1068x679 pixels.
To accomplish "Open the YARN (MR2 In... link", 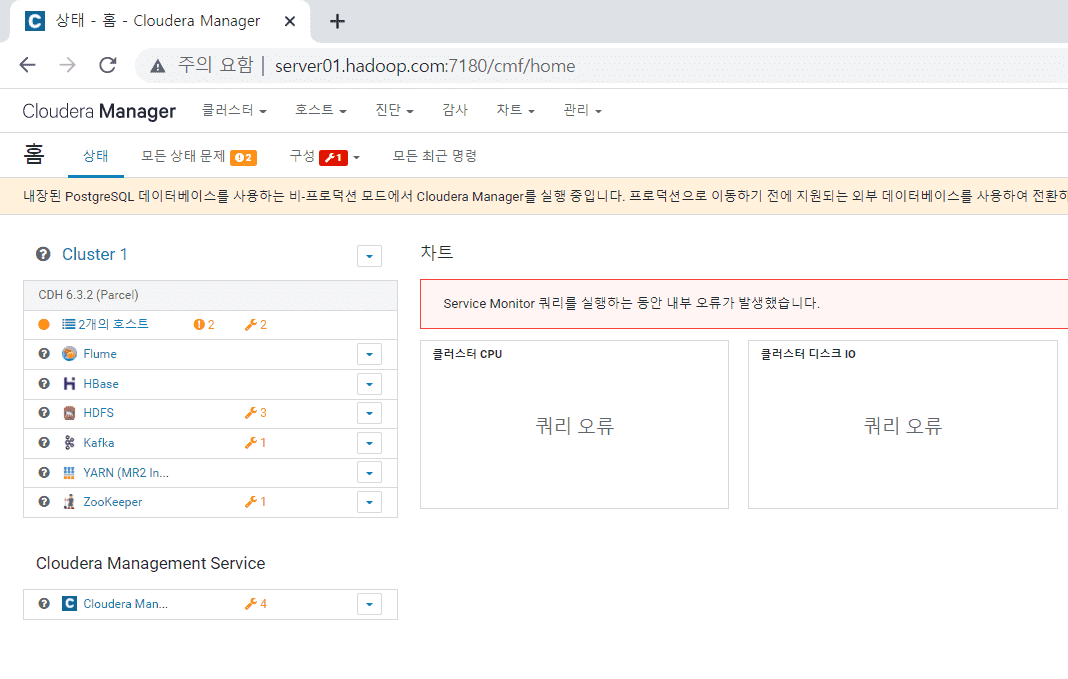I will pyautogui.click(x=126, y=473).
